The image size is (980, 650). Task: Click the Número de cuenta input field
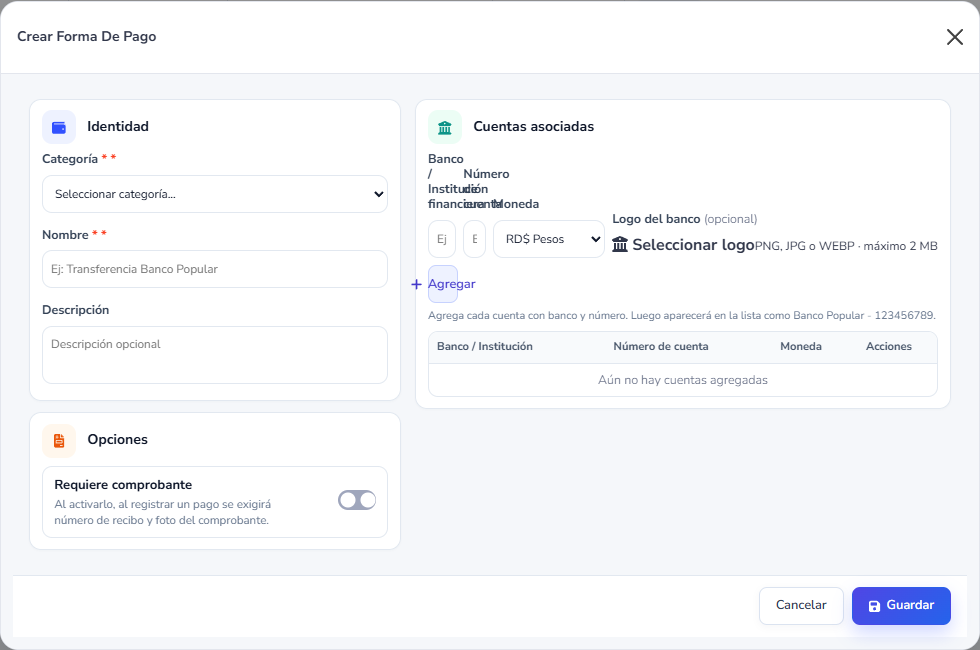[x=474, y=239]
